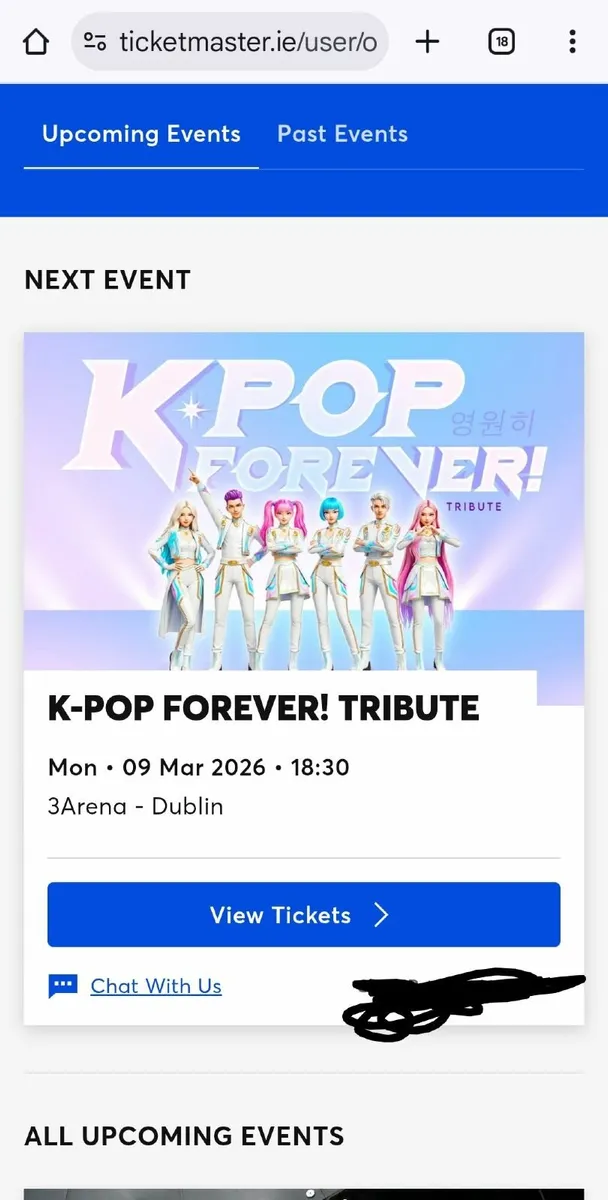The width and height of the screenshot is (608, 1200).
Task: Tap the ALL UPCOMING EVENTS section heading
Action: [x=184, y=1136]
